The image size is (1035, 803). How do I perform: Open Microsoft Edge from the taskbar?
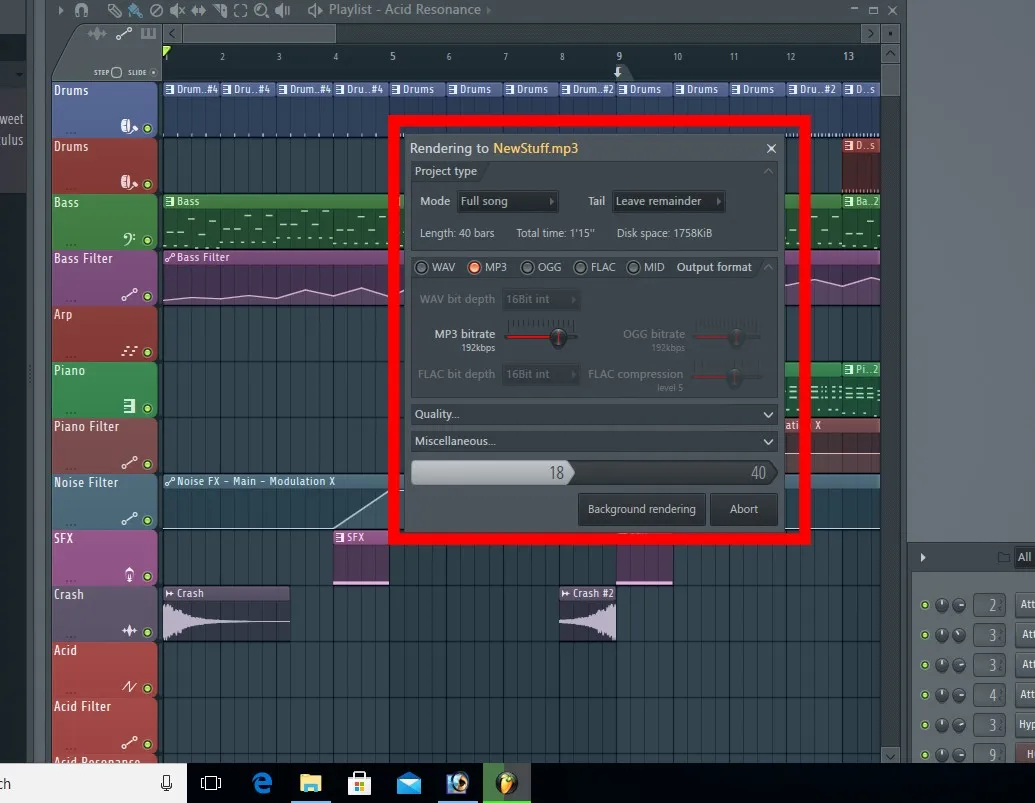point(262,783)
